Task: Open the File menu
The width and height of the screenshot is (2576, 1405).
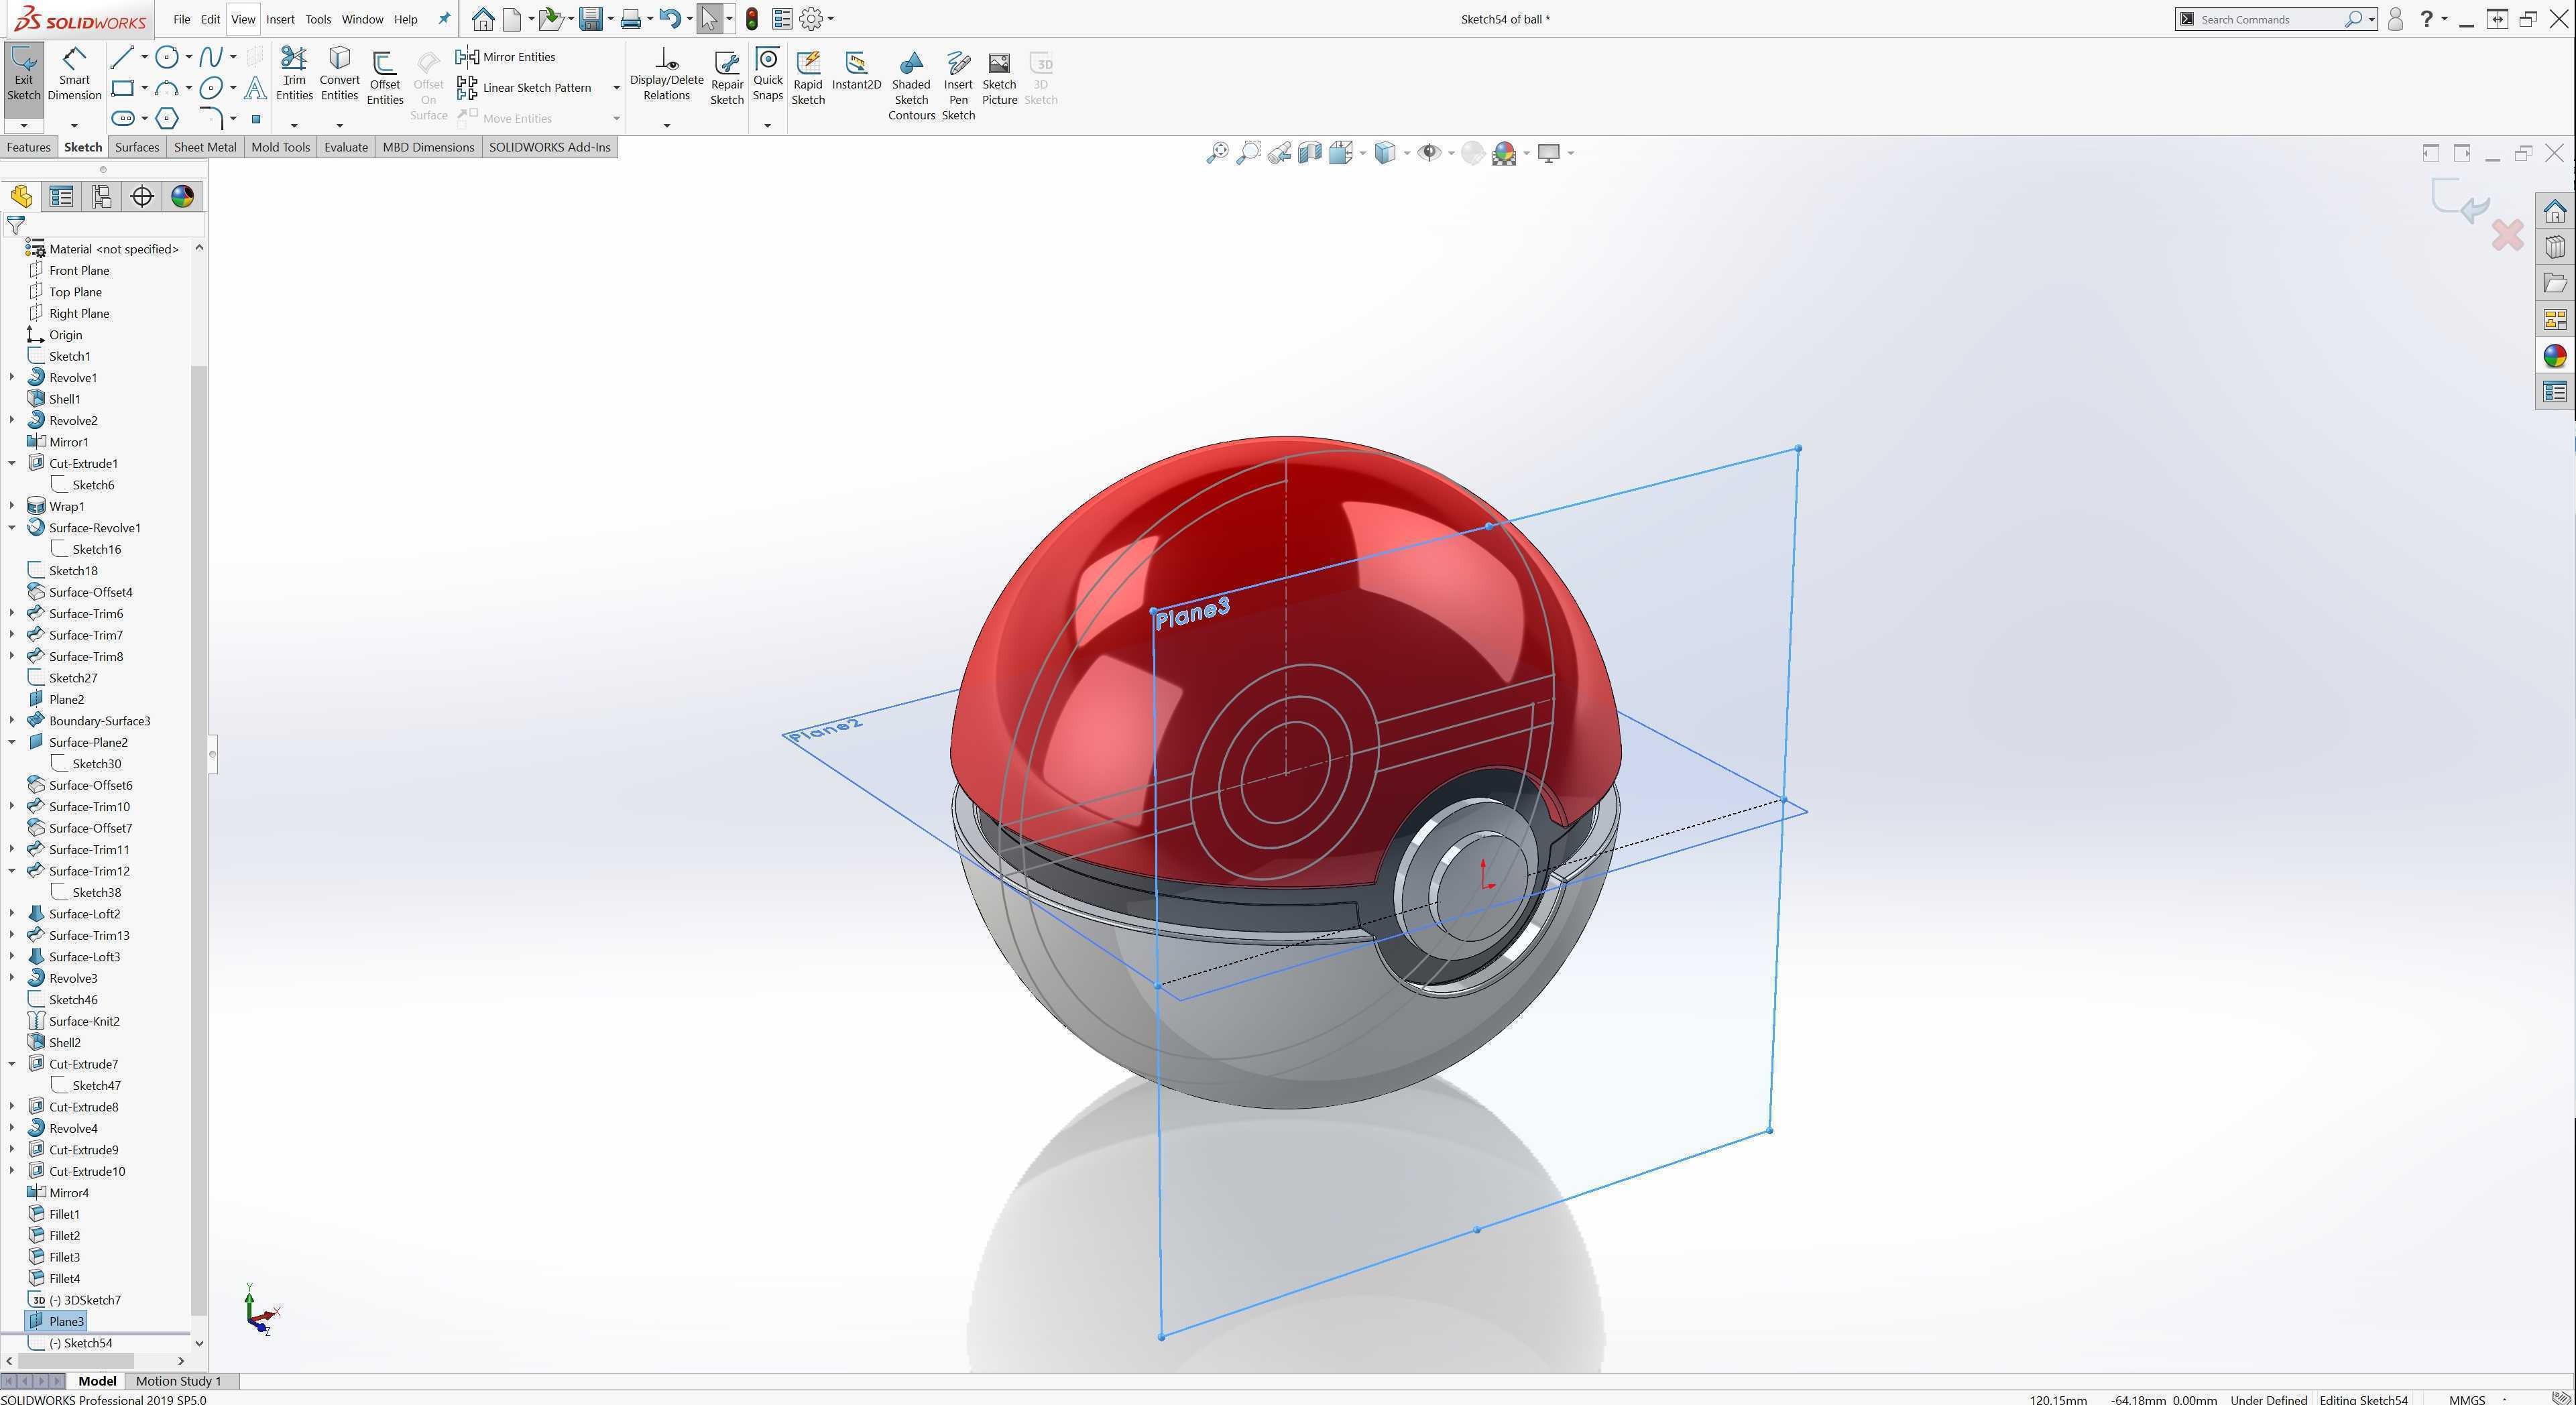Action: point(181,19)
